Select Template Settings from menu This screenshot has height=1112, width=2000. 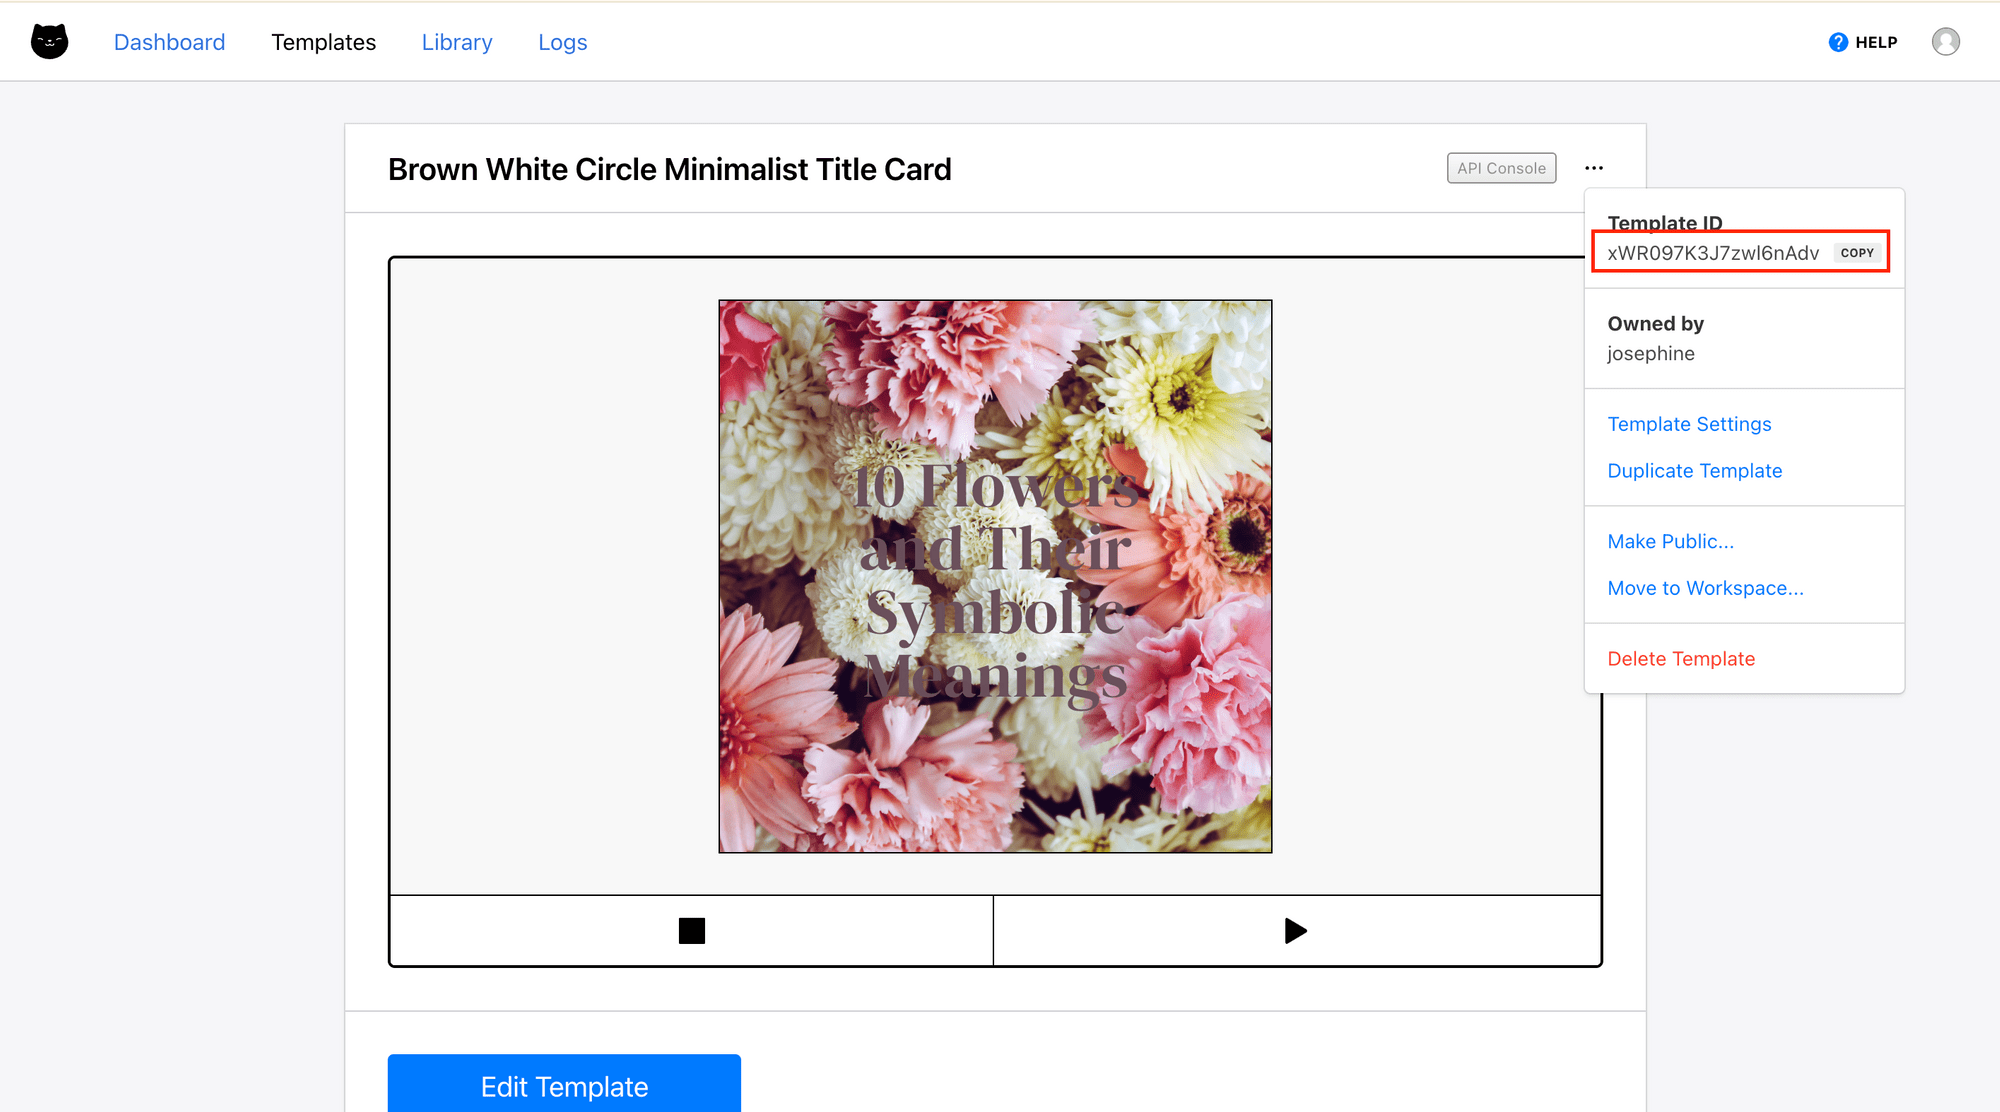pyautogui.click(x=1689, y=424)
